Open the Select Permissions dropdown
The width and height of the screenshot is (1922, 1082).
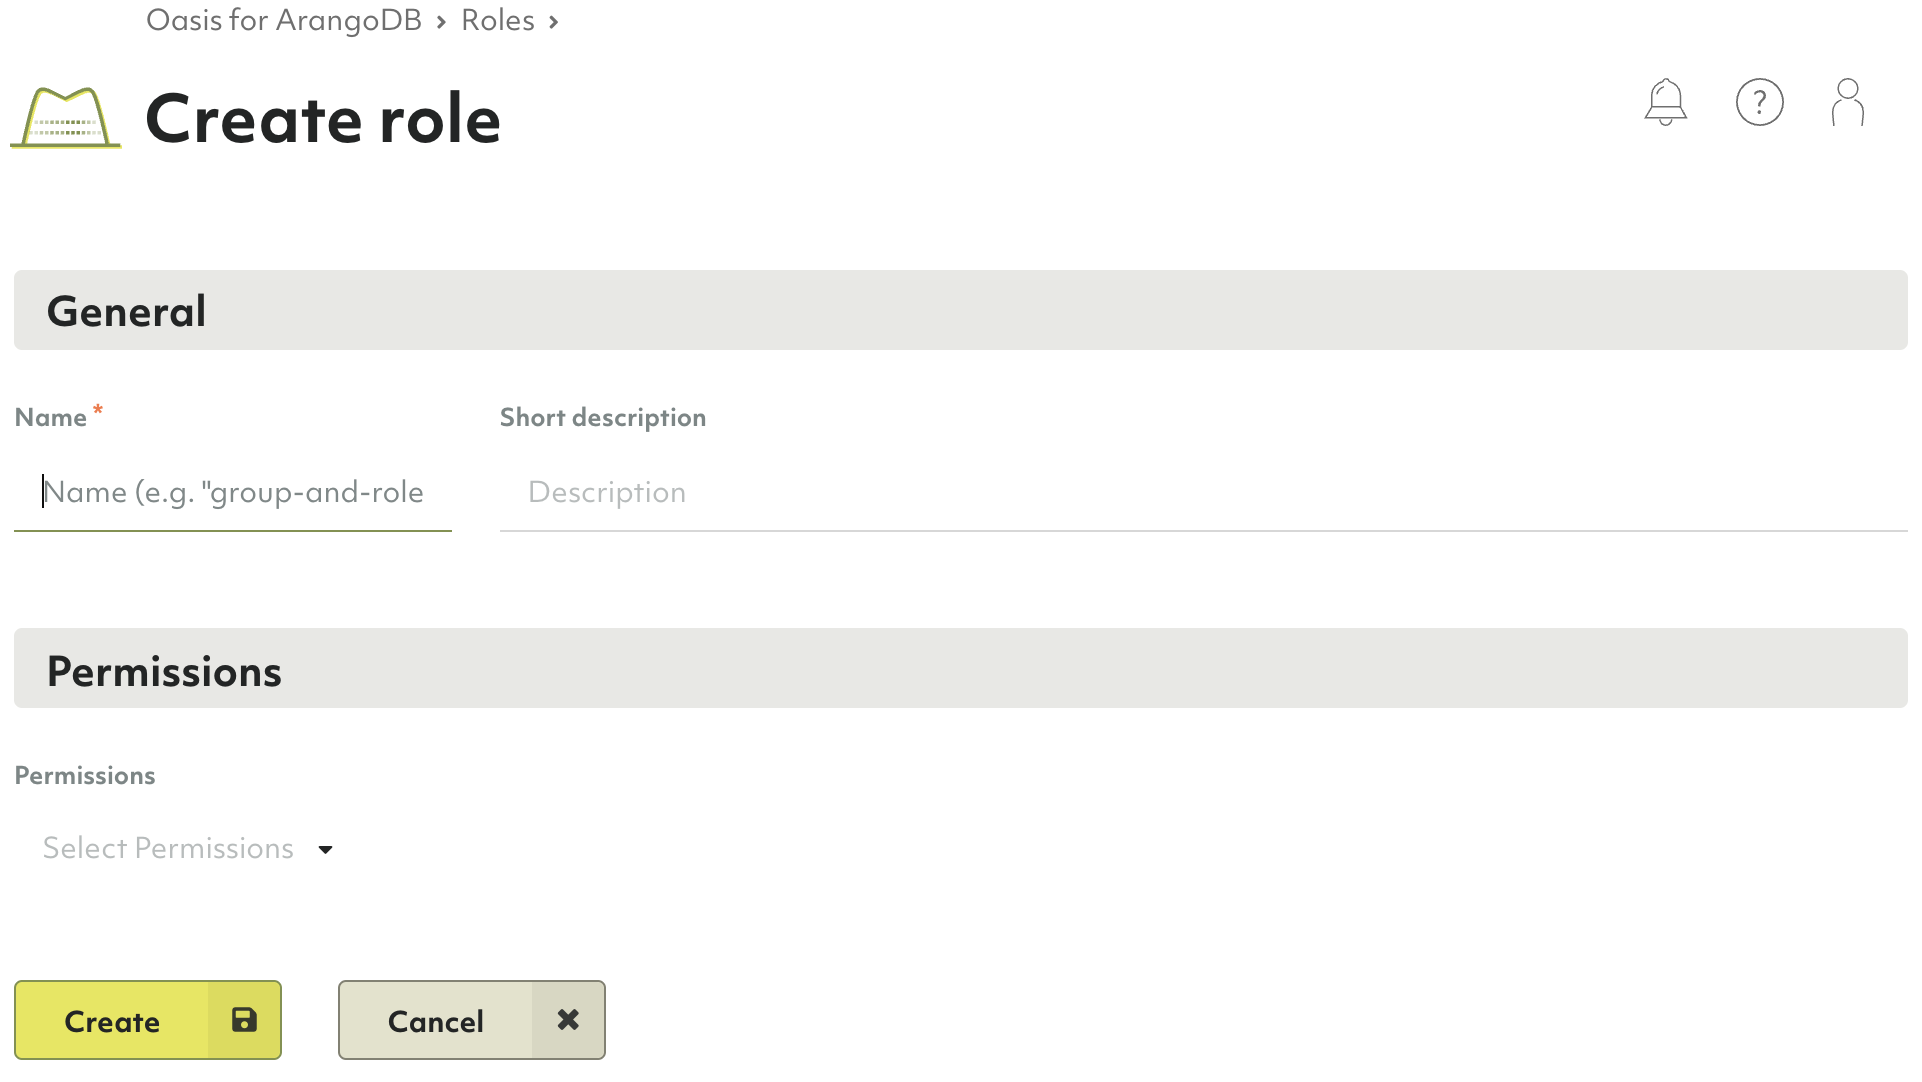[168, 848]
